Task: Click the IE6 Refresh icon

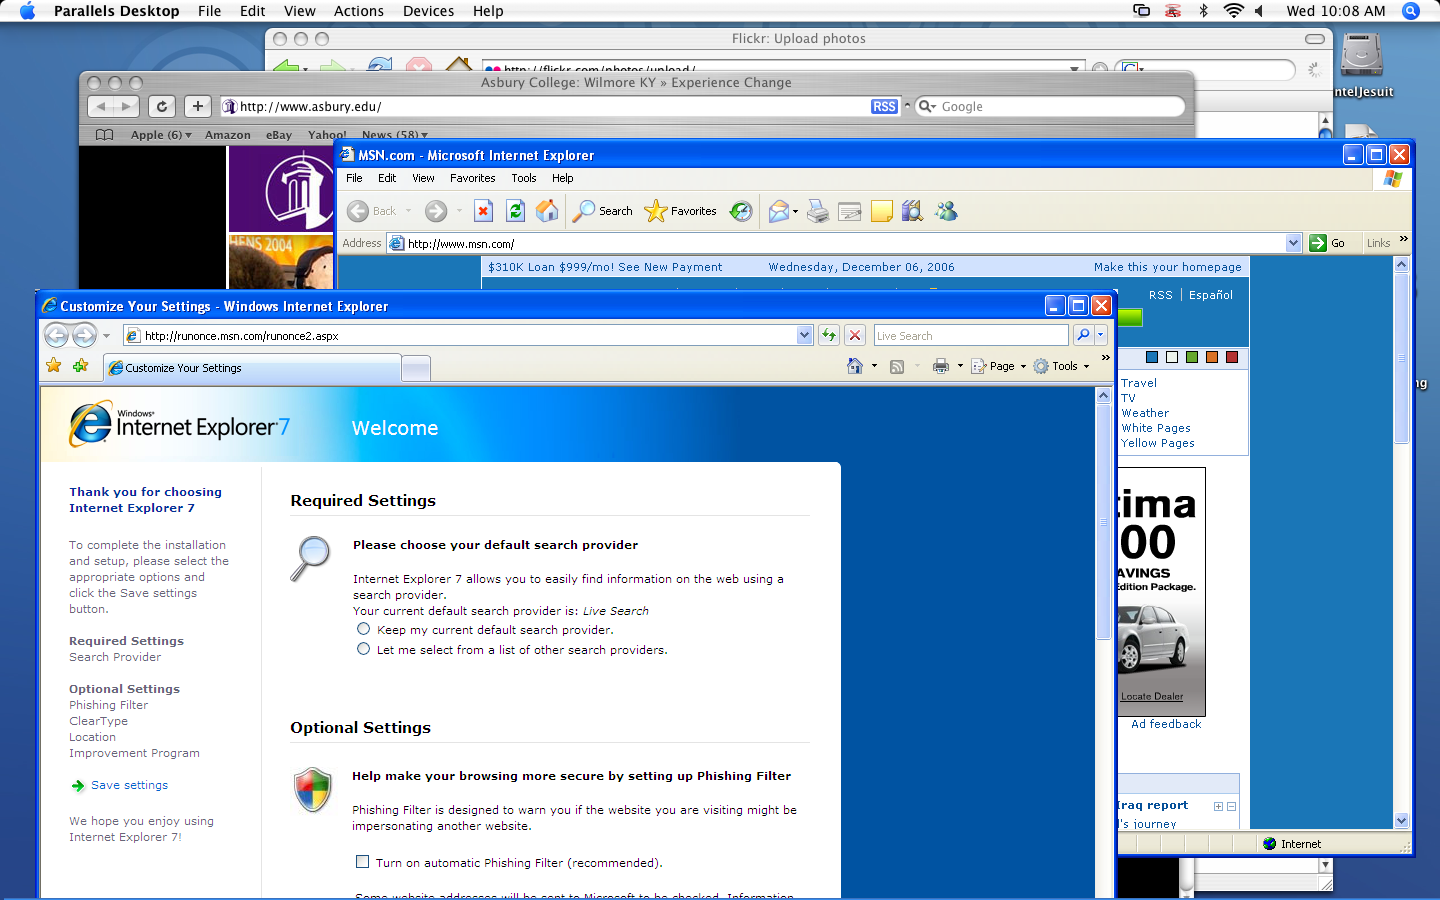Action: click(x=515, y=211)
